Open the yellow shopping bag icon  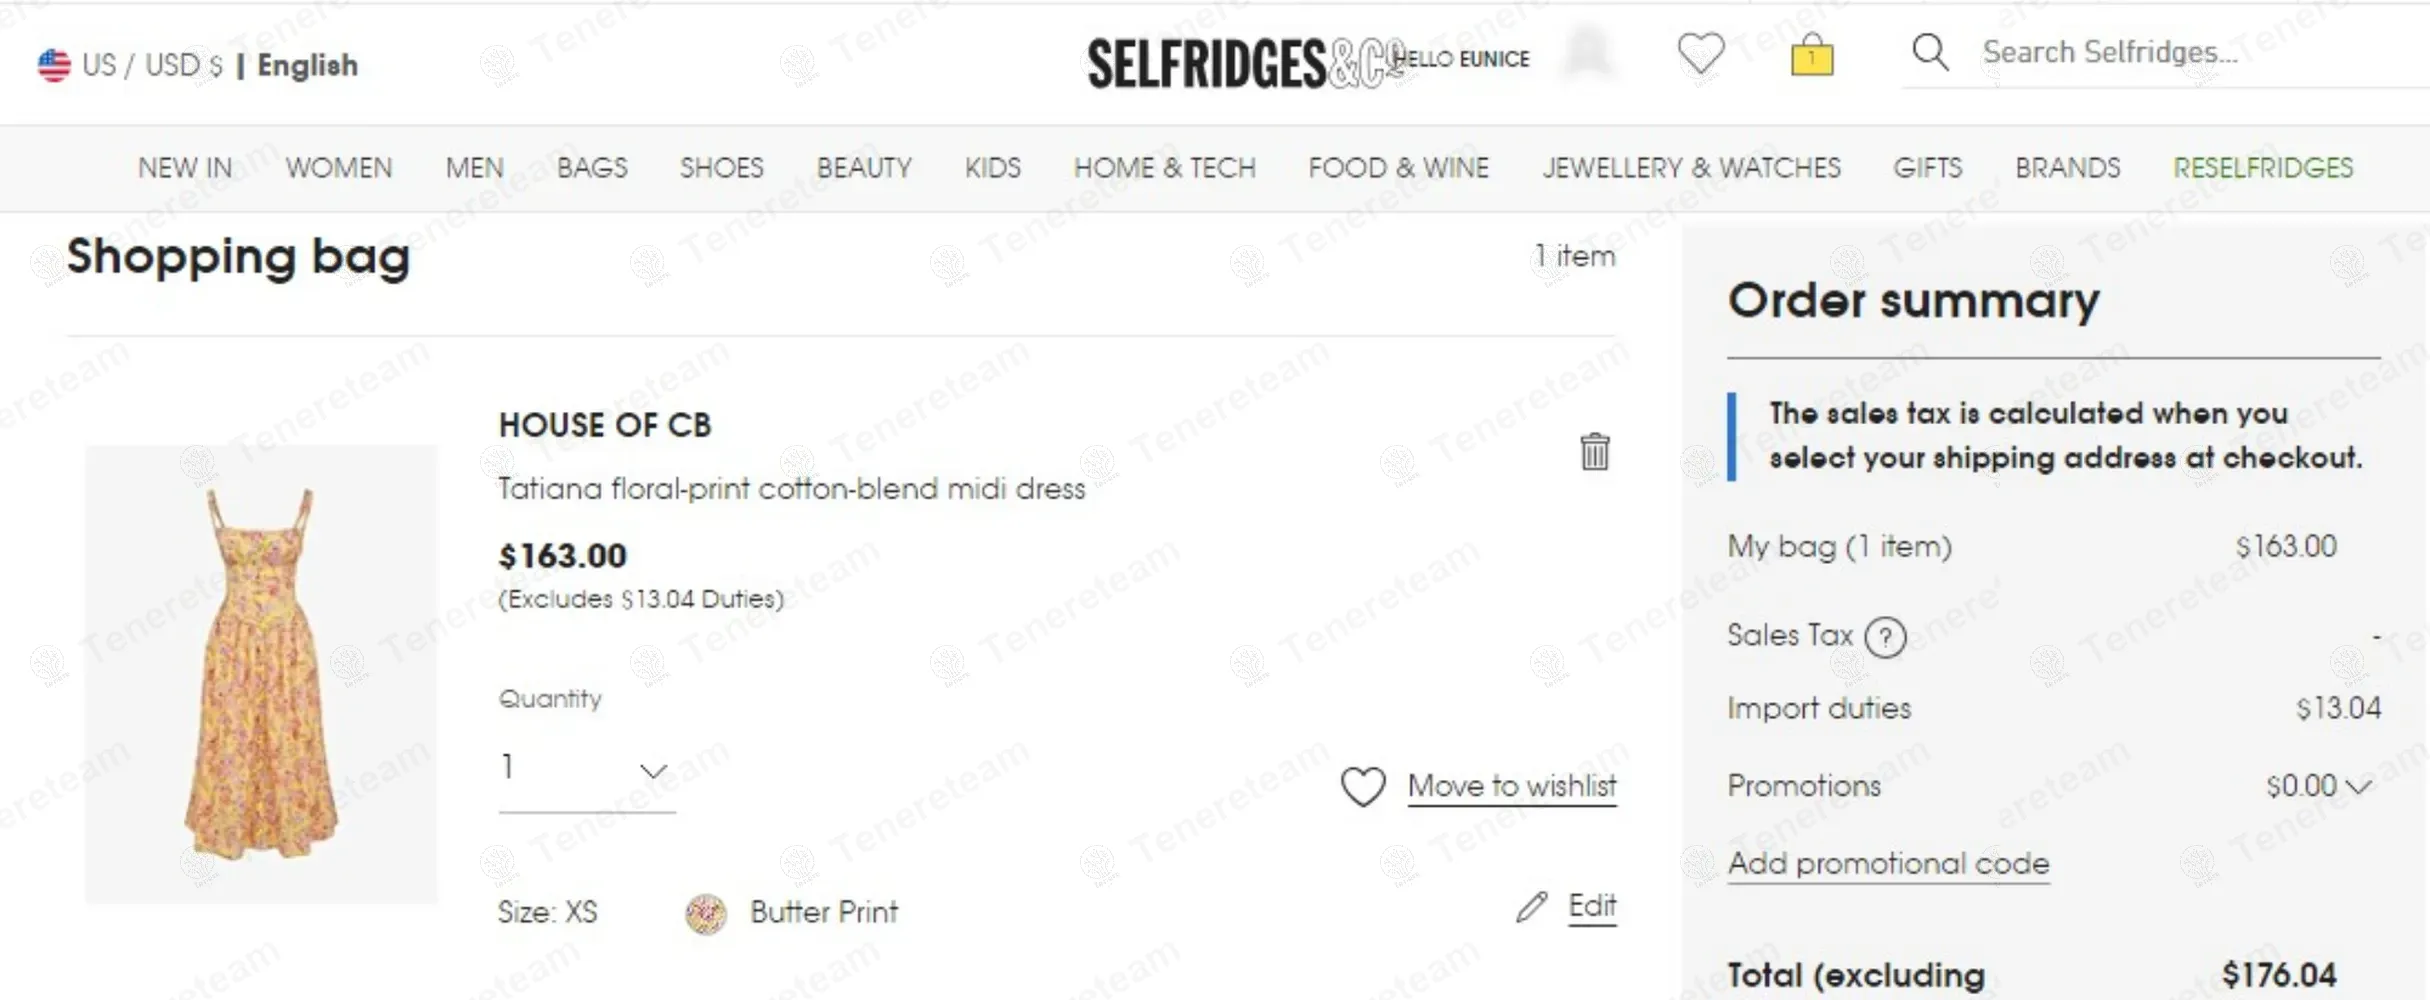(1811, 55)
